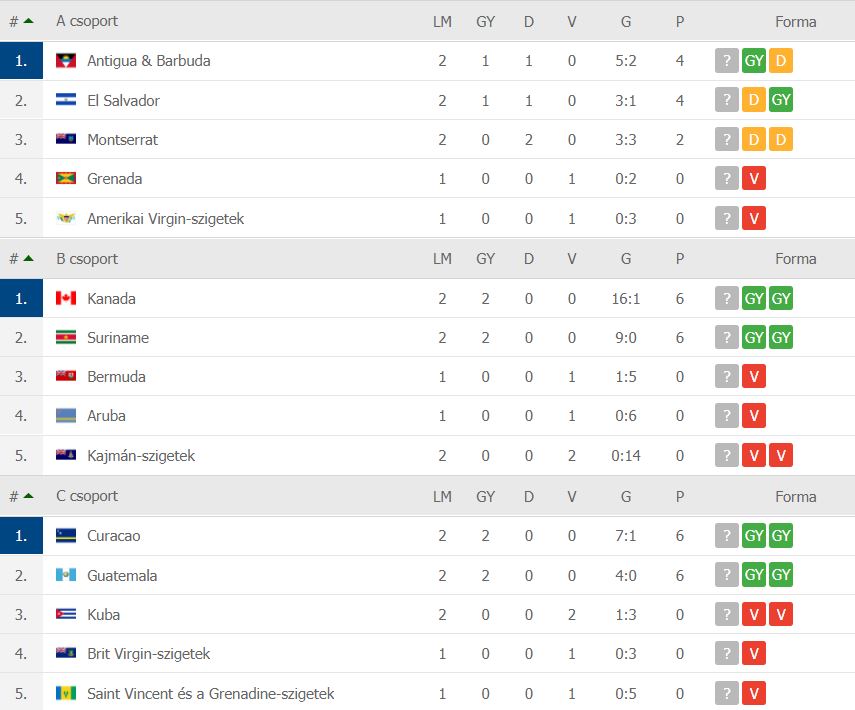Click the red V form badge for Bermuda

coord(754,376)
